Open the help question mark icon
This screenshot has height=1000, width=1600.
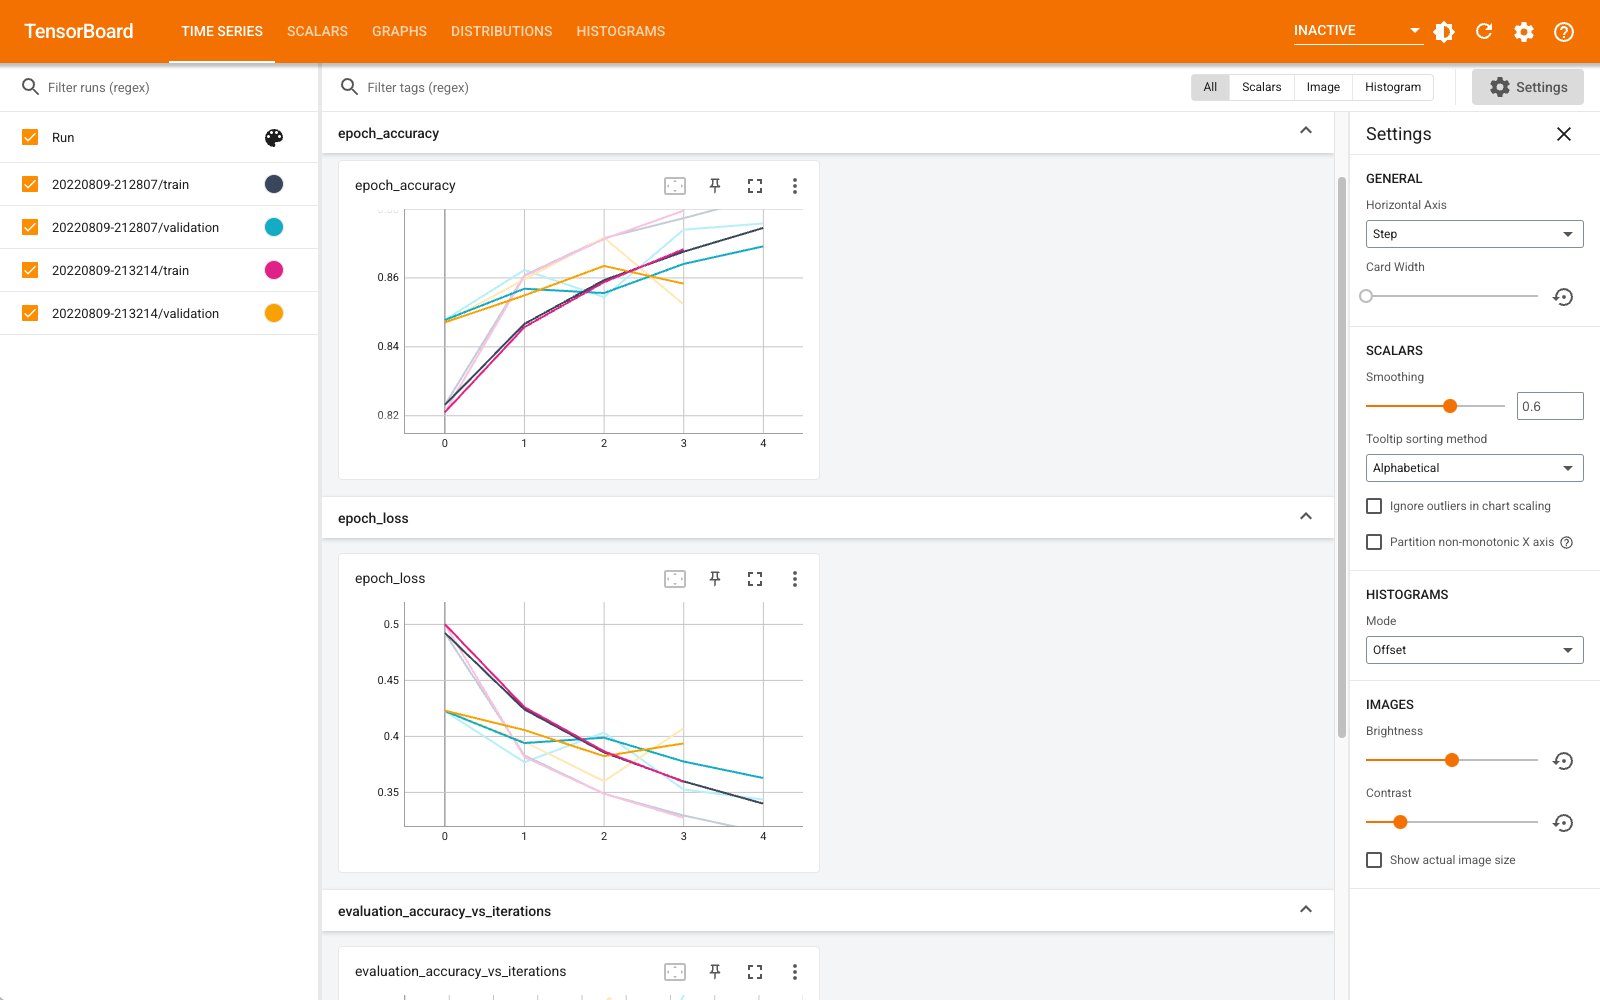click(x=1564, y=32)
